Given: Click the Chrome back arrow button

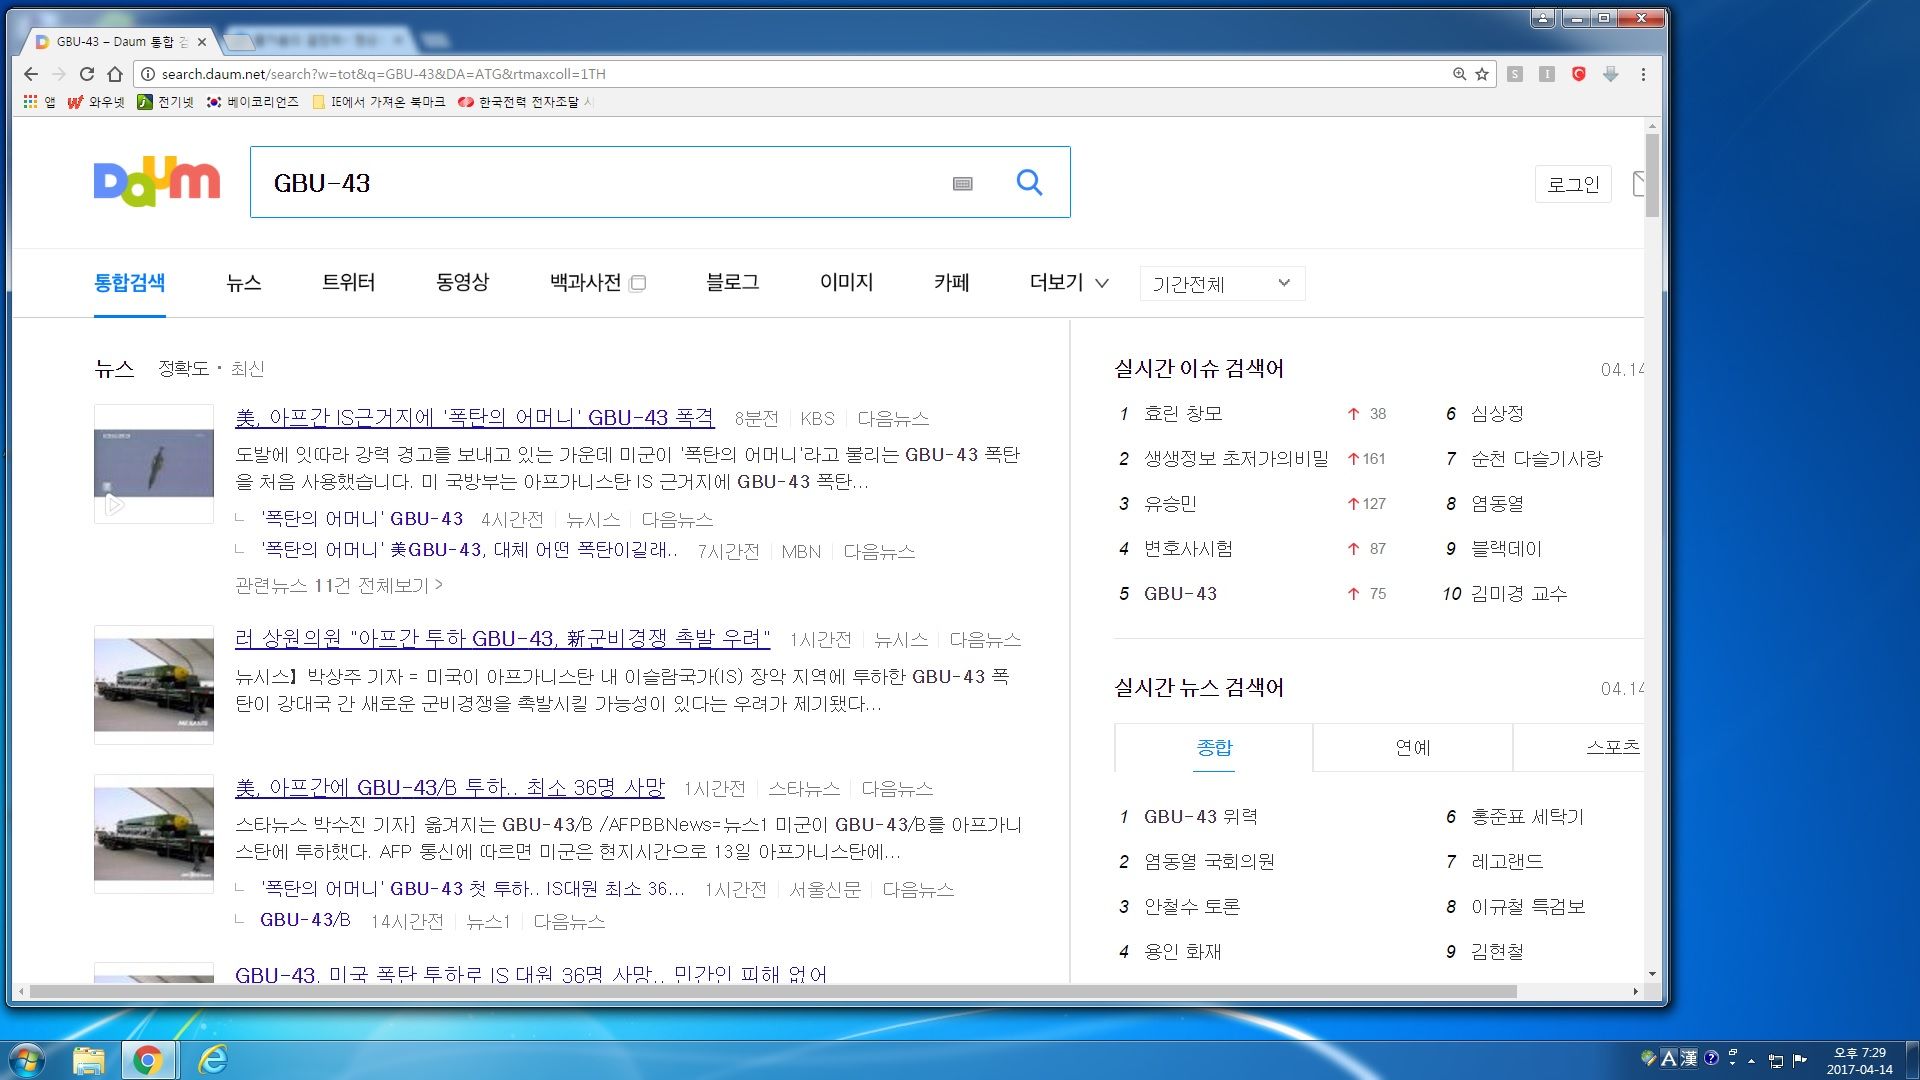Looking at the screenshot, I should click(x=31, y=74).
